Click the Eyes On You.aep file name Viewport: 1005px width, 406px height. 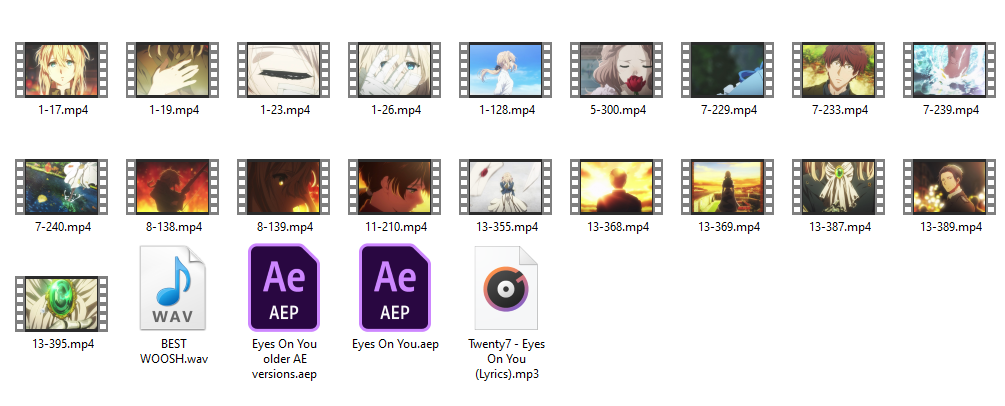[395, 344]
